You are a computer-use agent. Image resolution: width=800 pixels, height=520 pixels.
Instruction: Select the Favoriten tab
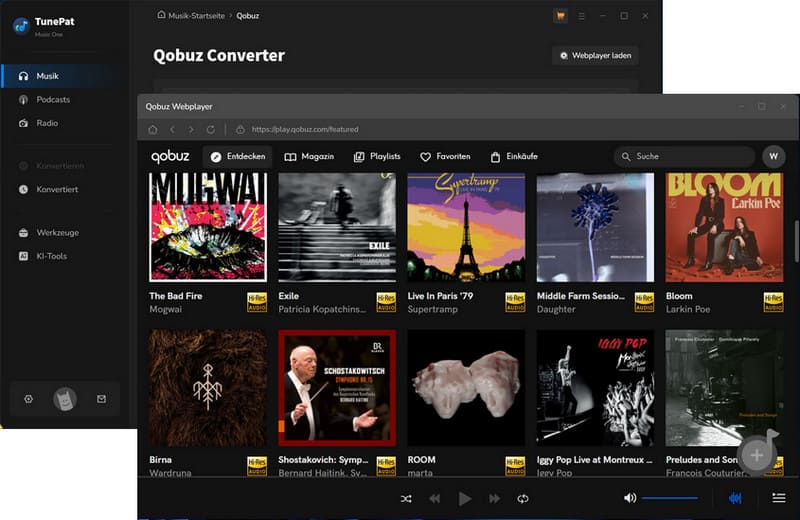point(445,157)
